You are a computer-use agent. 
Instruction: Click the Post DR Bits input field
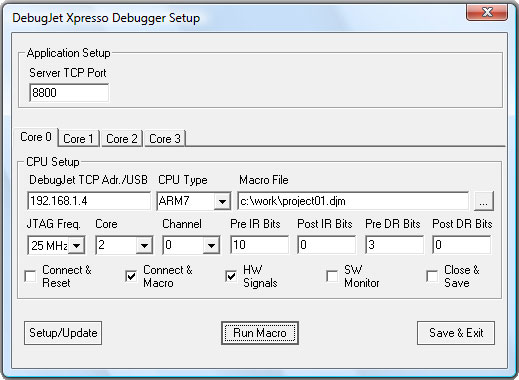[x=461, y=245]
